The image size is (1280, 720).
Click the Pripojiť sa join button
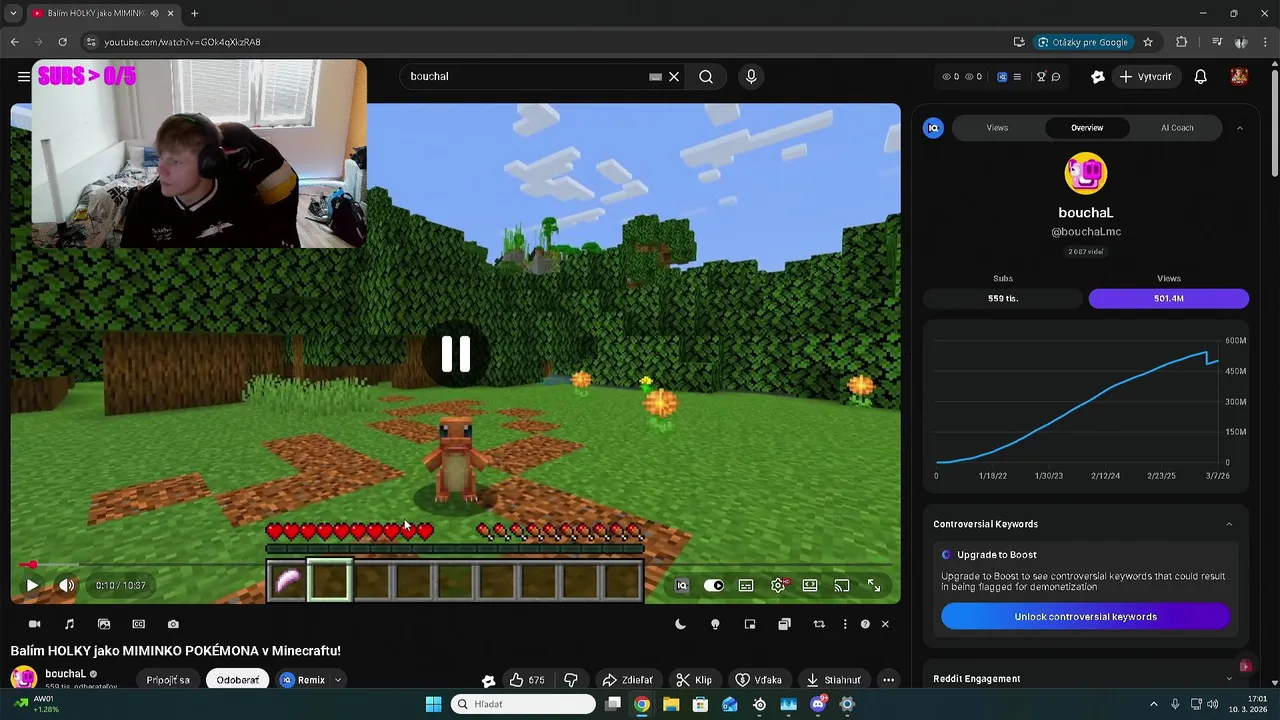pos(168,680)
